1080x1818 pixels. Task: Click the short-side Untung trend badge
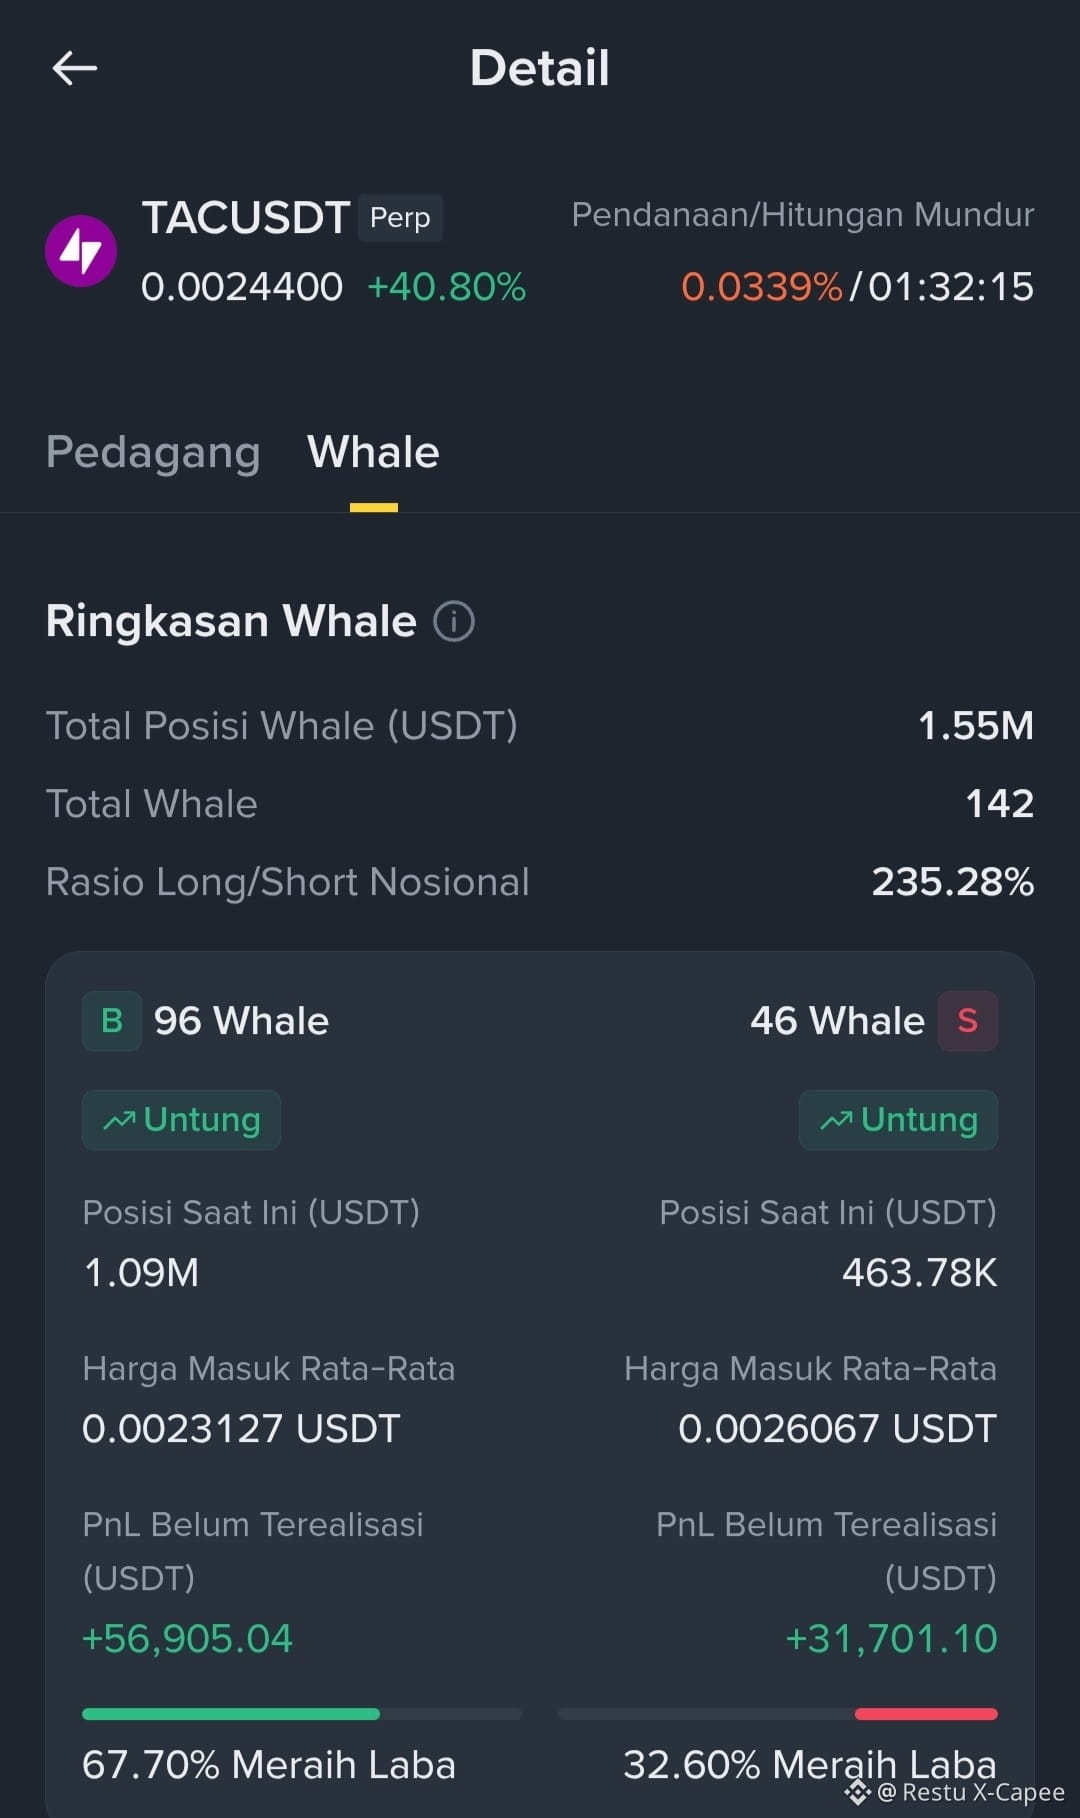coord(898,1120)
